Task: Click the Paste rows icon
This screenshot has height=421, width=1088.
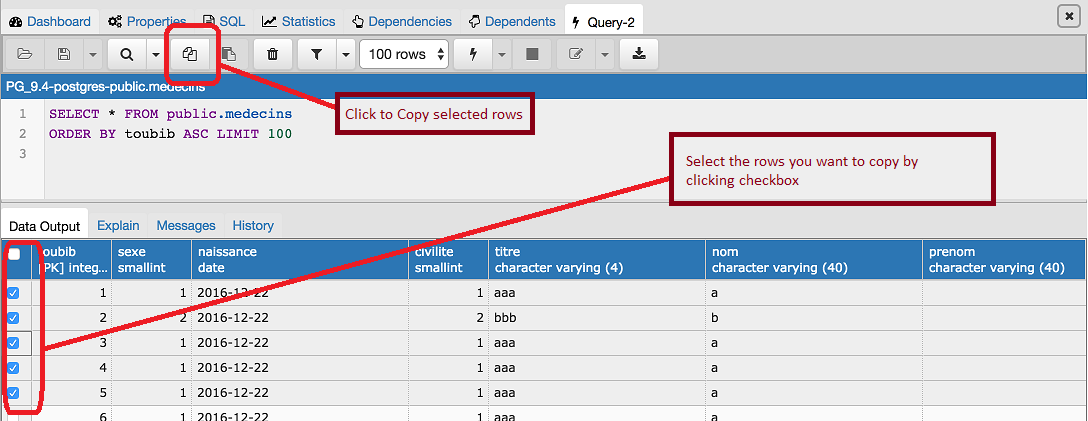Action: pos(229,54)
